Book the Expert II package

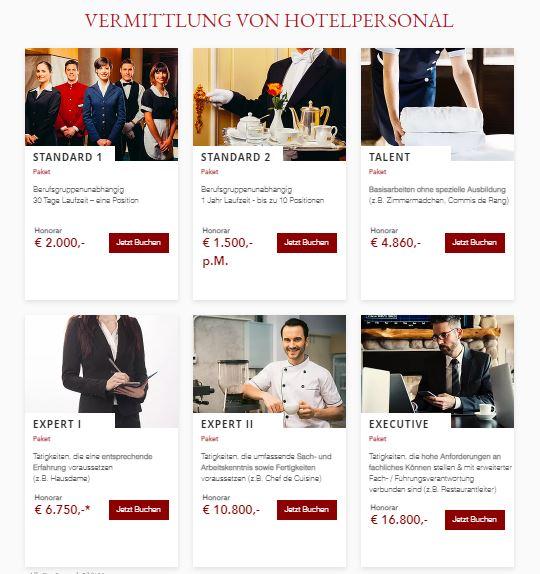[x=307, y=510]
